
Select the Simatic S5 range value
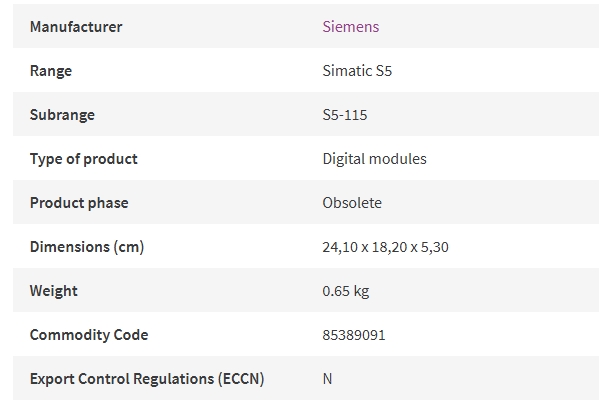(357, 71)
